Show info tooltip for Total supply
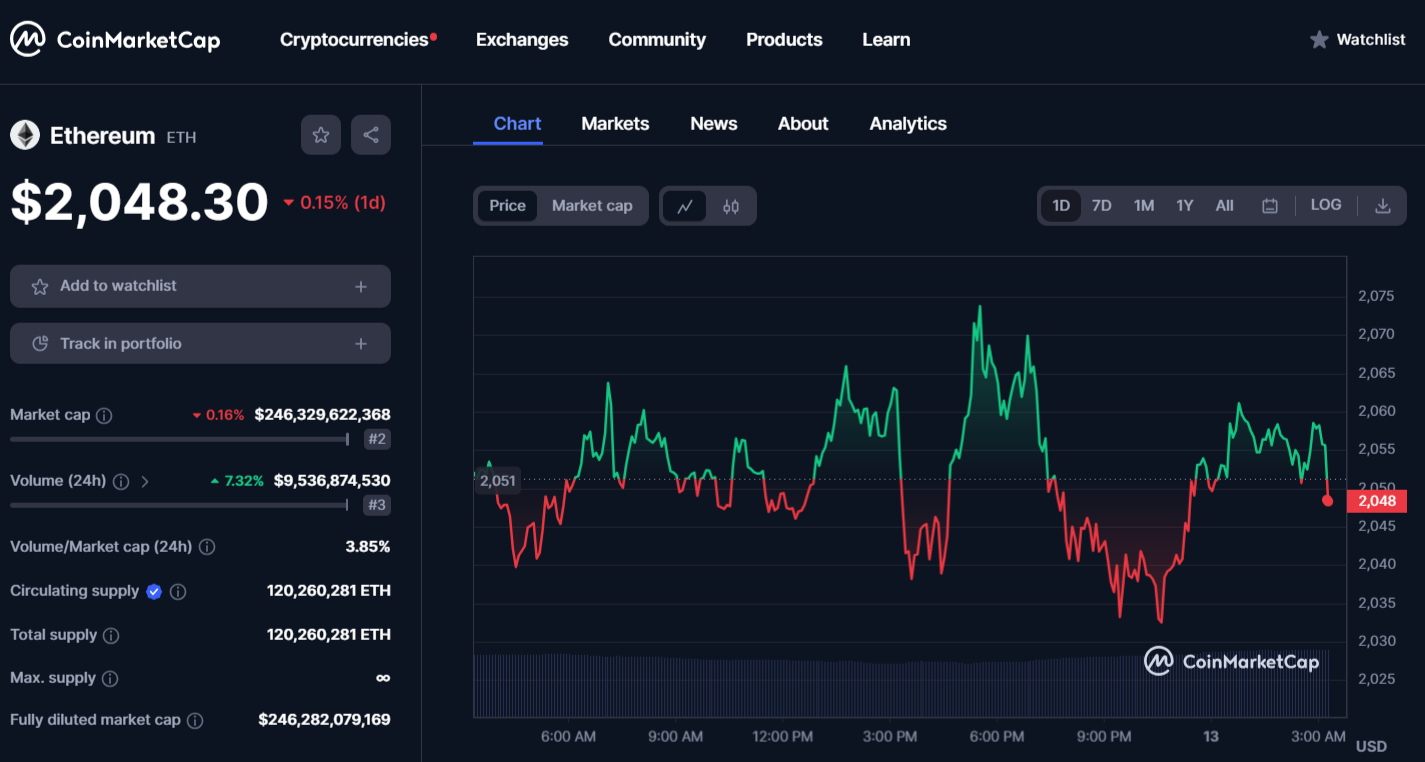The image size is (1425, 762). [112, 635]
